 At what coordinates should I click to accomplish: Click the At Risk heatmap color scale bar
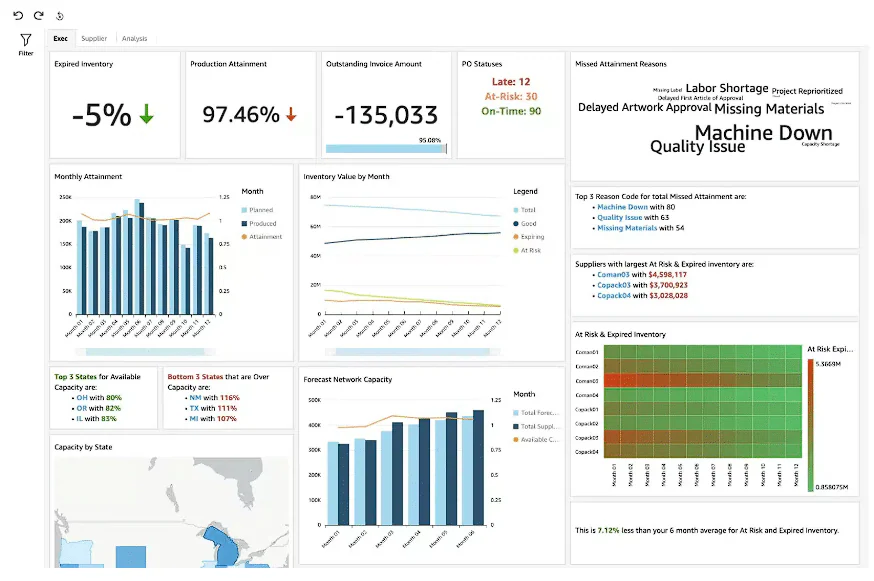tap(810, 425)
